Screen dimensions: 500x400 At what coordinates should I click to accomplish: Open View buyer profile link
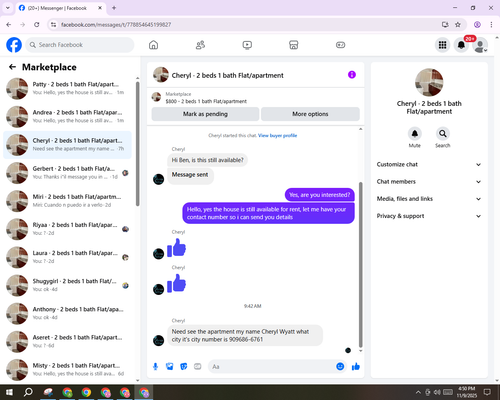tap(277, 135)
